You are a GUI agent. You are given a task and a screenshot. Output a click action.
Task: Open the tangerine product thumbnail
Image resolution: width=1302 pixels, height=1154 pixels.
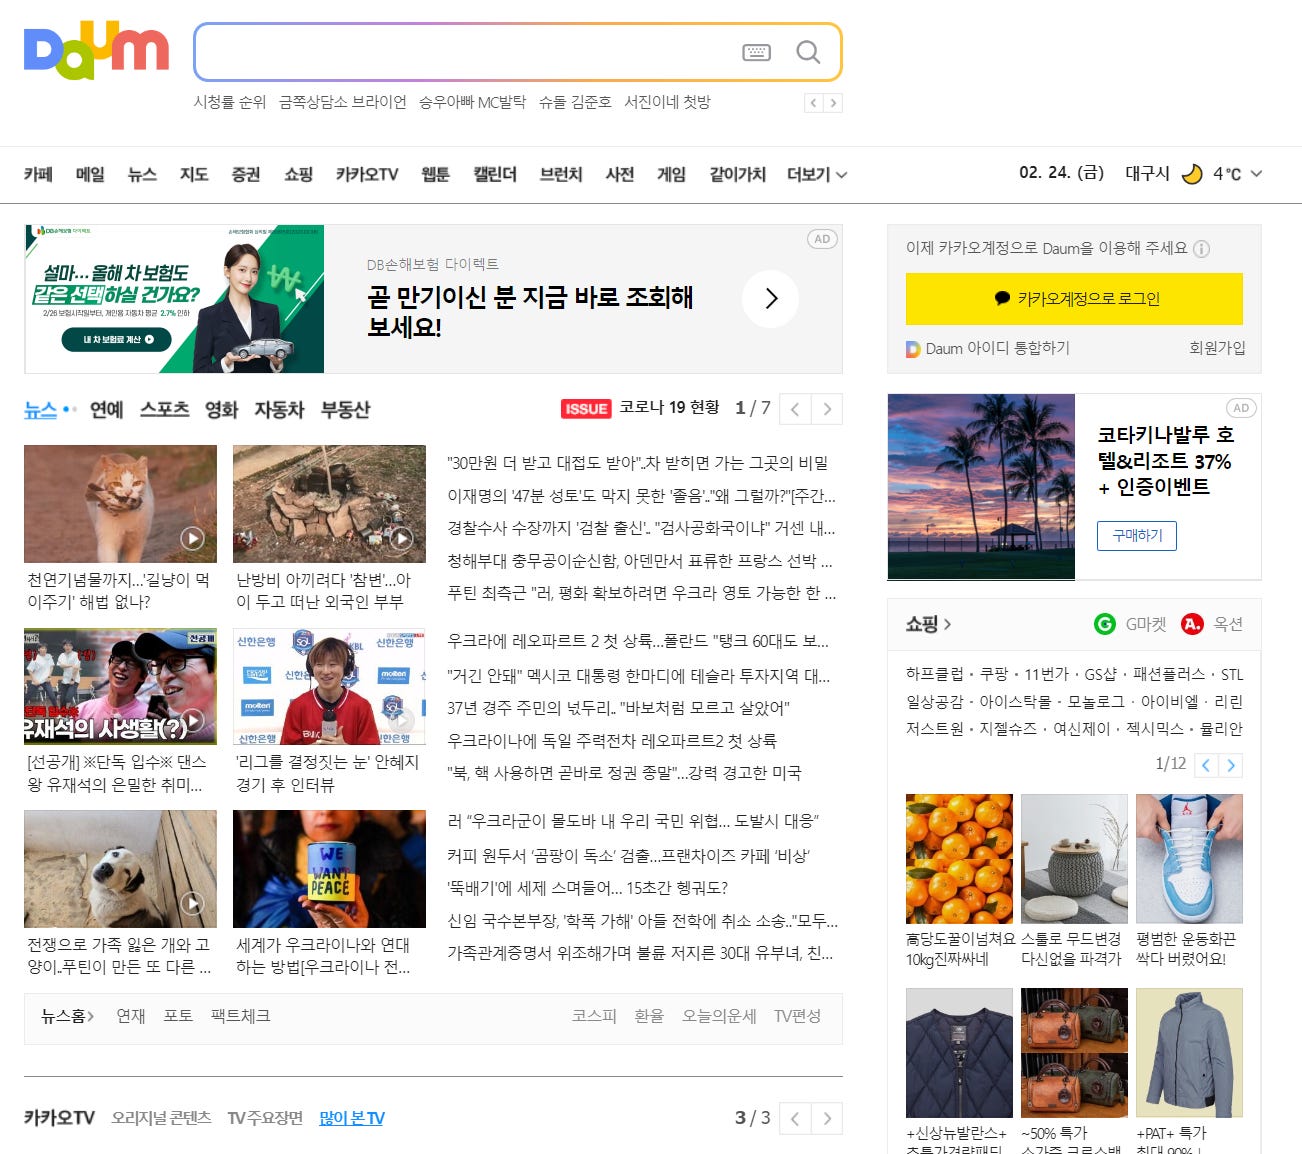tap(959, 858)
